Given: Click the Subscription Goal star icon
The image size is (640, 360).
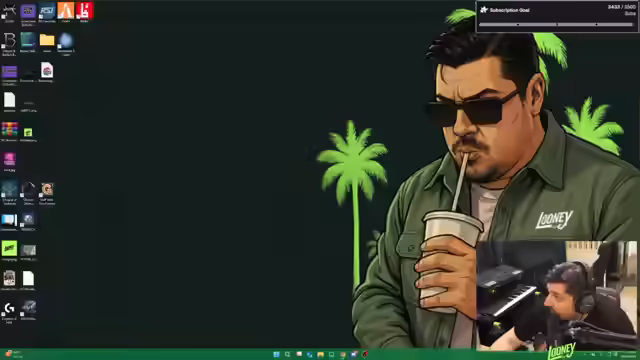Looking at the screenshot, I should (x=484, y=10).
